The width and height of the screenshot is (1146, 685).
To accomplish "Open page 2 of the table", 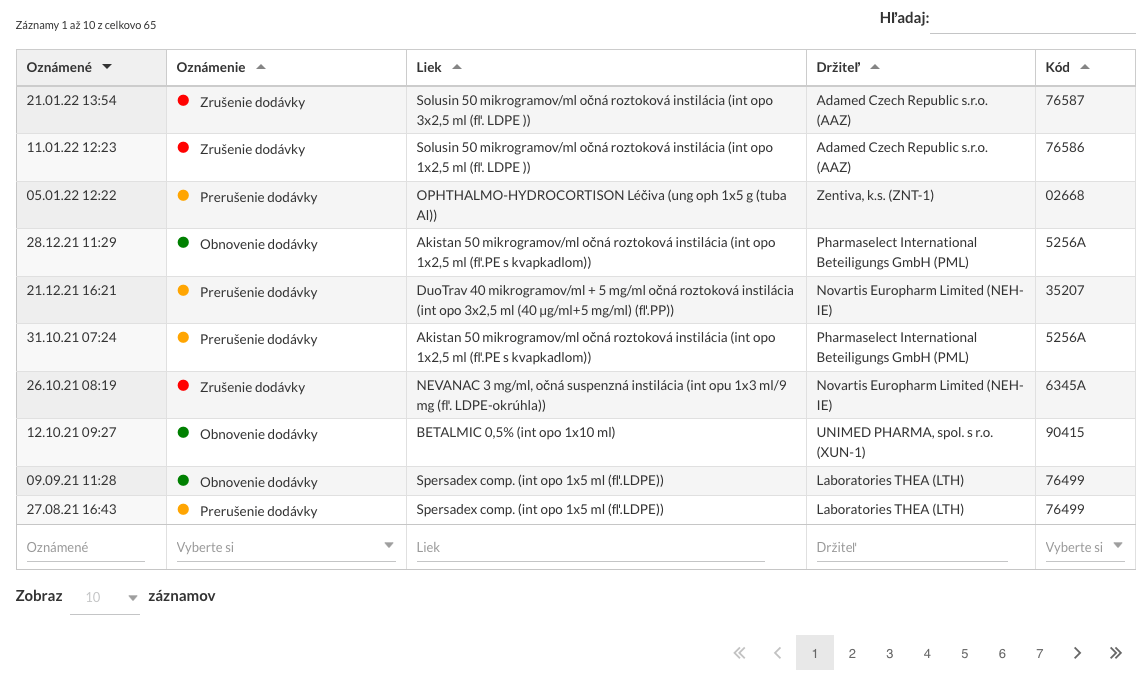I will 852,653.
